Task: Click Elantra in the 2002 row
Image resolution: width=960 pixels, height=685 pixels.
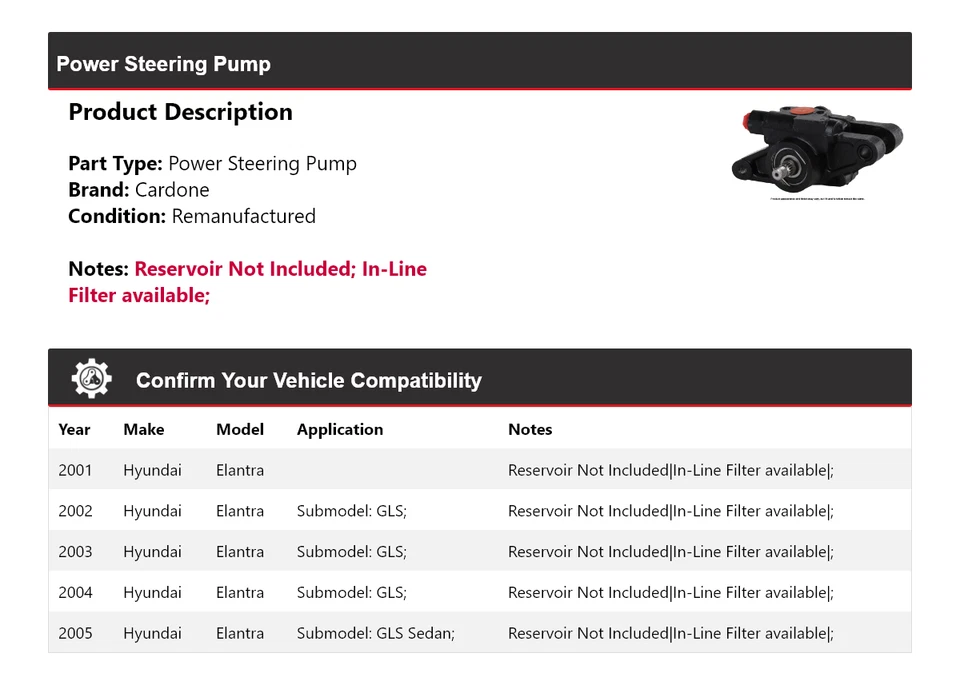Action: point(240,511)
